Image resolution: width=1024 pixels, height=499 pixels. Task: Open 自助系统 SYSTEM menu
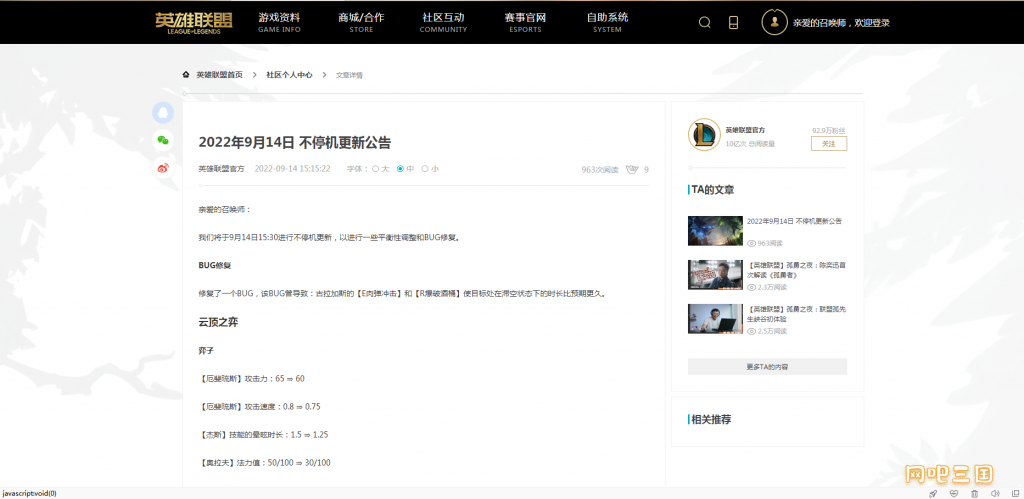tap(607, 23)
